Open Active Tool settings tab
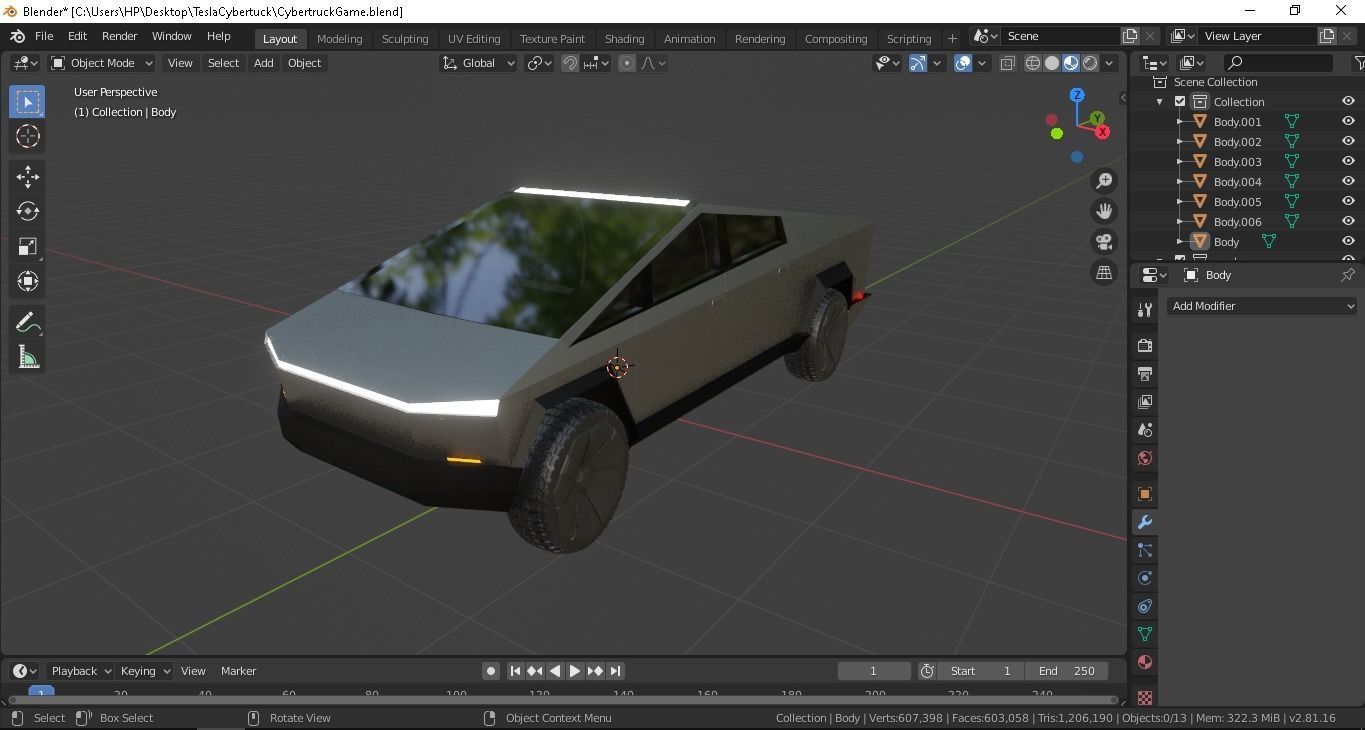 [1145, 310]
